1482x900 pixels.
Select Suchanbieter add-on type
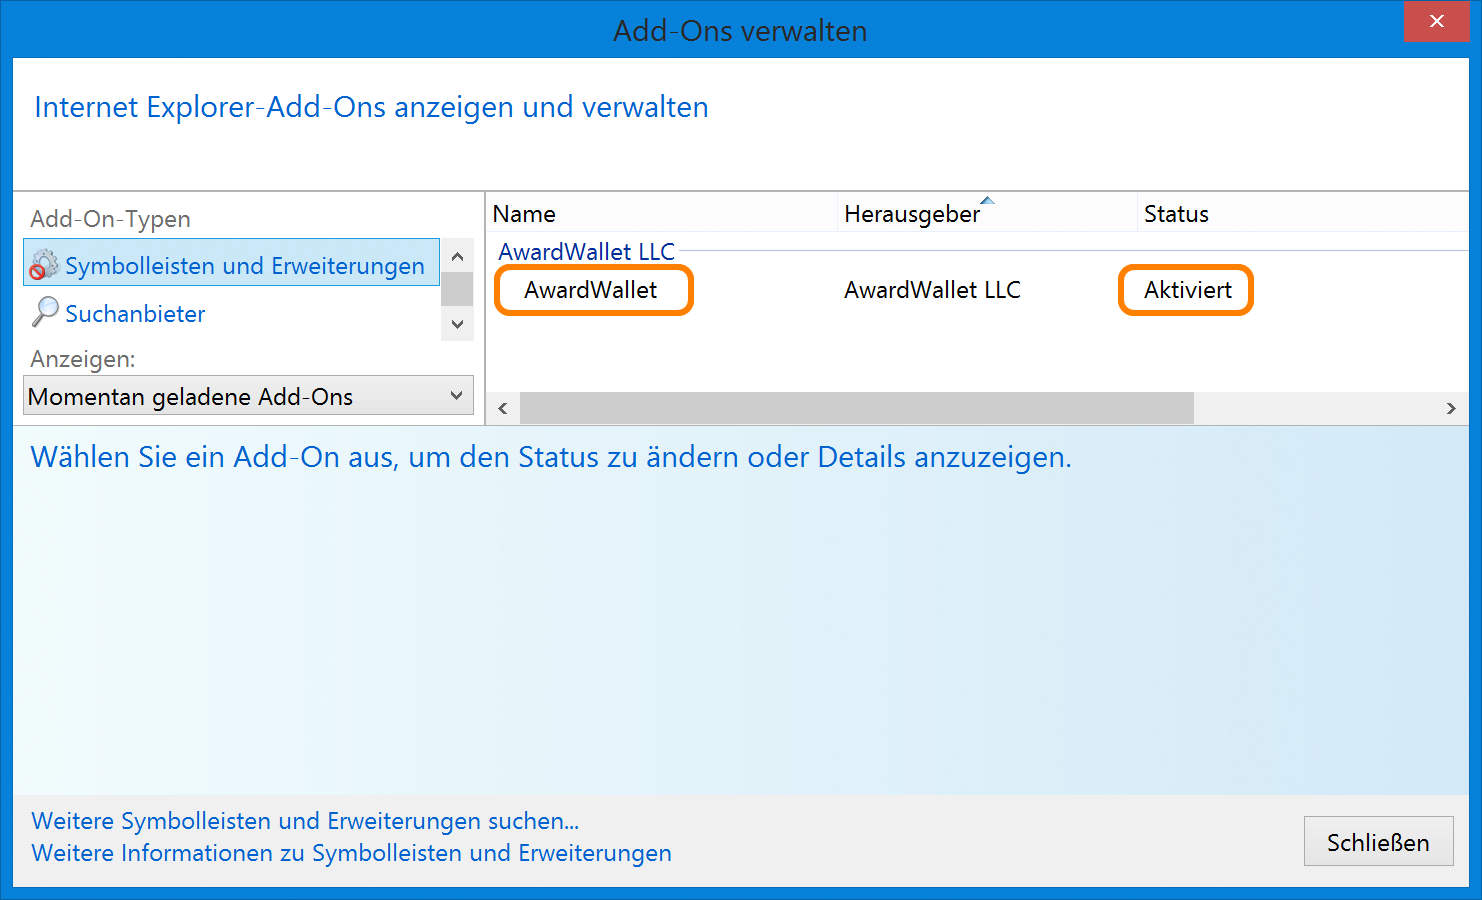(x=135, y=314)
